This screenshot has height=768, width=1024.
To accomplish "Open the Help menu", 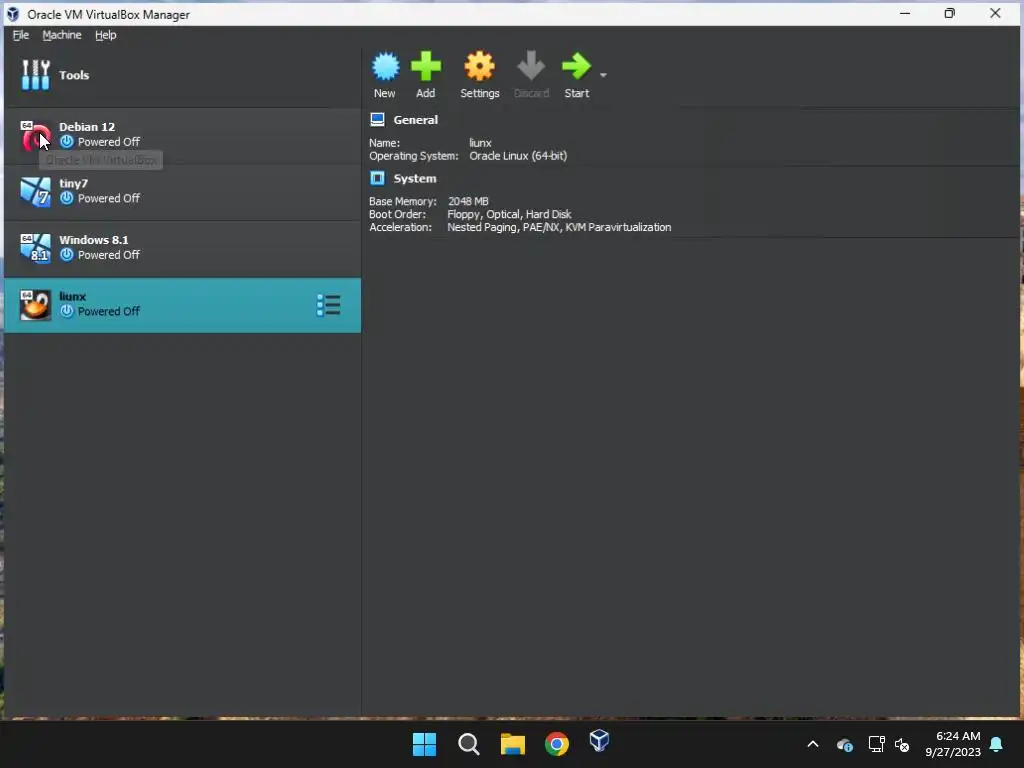I will [x=106, y=35].
